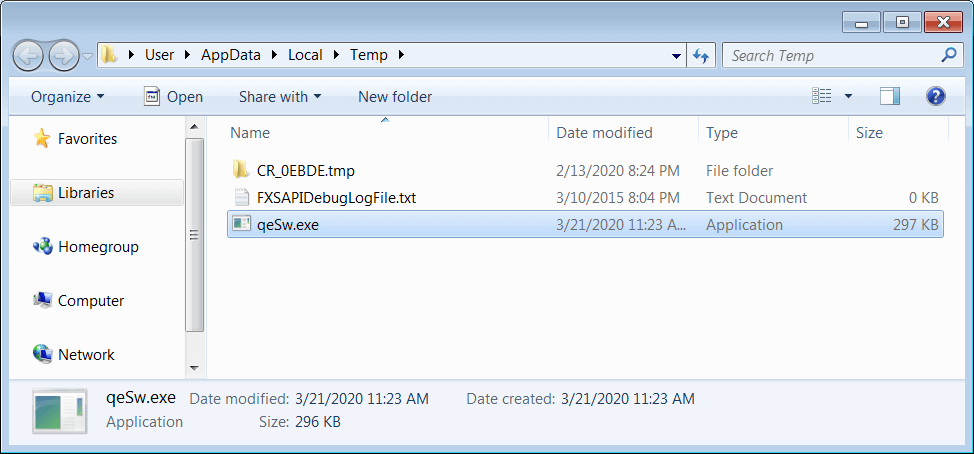Open the Share with menu
974x454 pixels.
280,97
